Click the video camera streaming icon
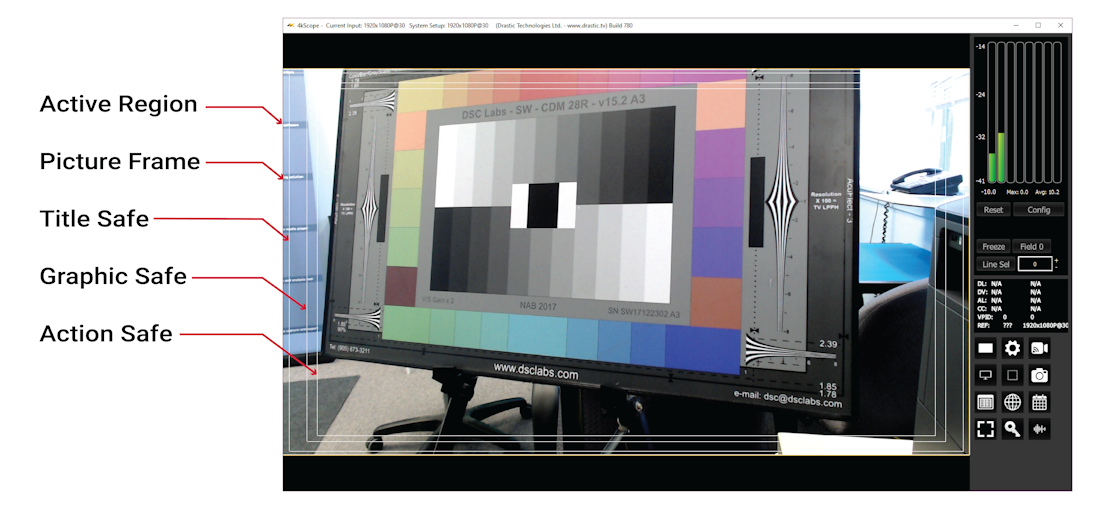The height and width of the screenshot is (514, 1100). (x=1039, y=348)
